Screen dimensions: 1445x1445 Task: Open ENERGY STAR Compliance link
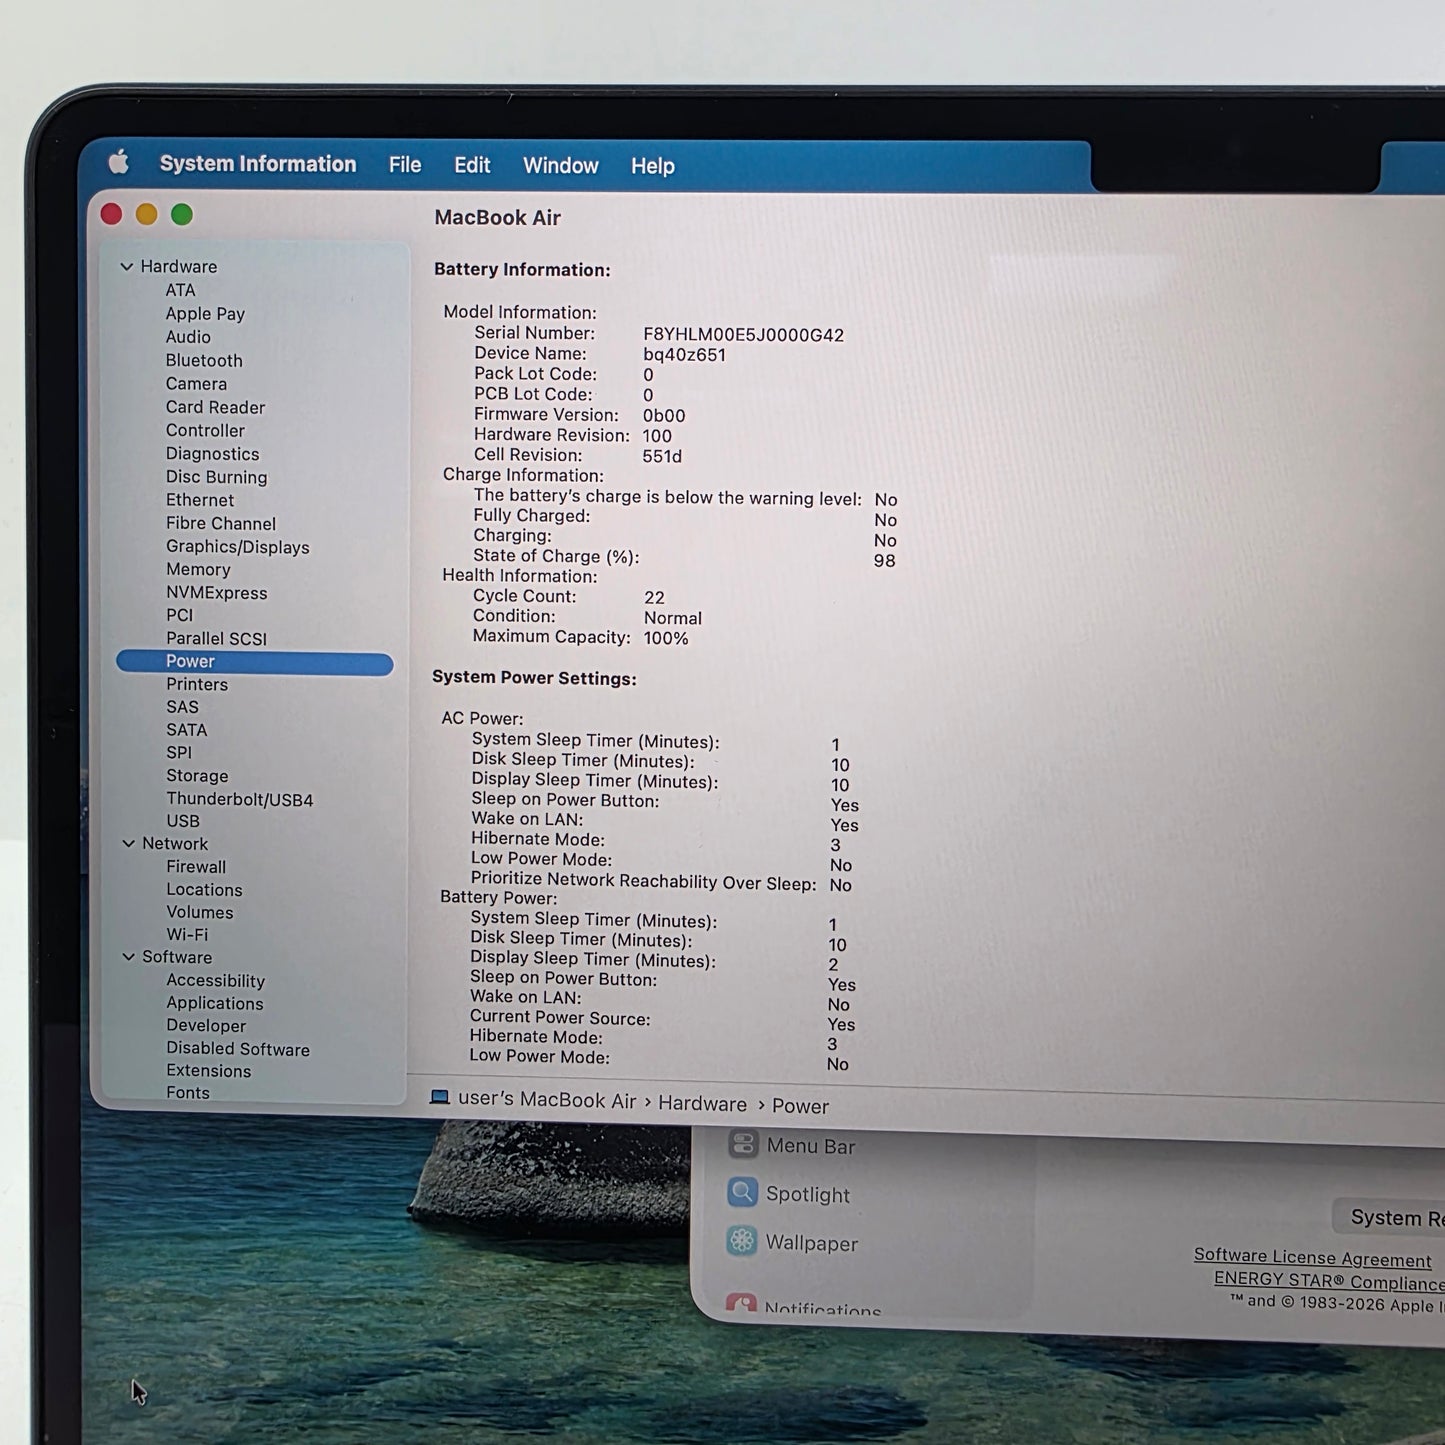[x=1329, y=1281]
